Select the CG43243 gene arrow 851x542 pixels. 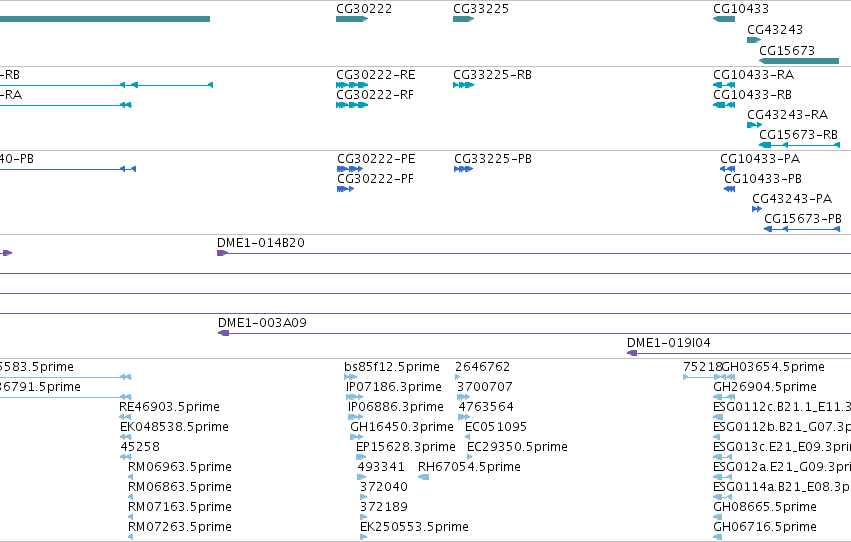(754, 40)
